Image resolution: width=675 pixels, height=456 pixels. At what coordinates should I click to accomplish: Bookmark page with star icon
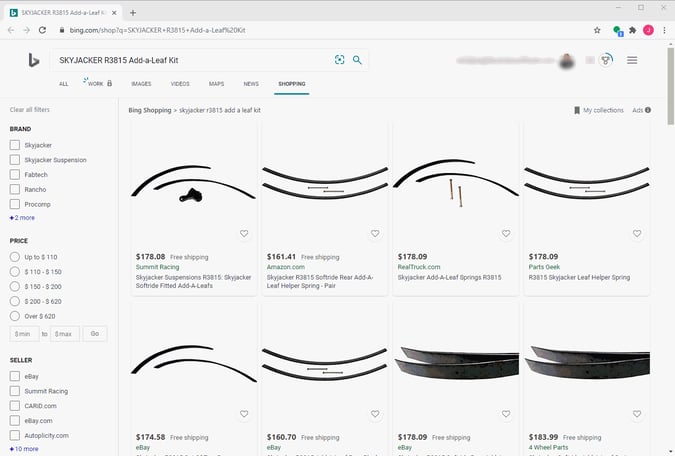597,30
